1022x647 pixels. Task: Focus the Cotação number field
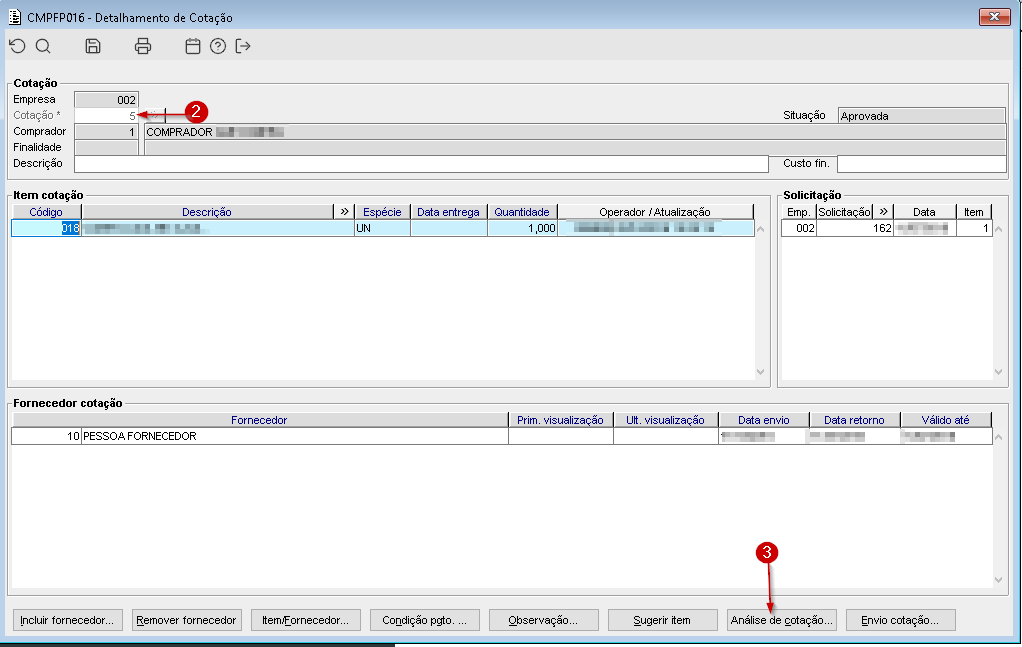[x=106, y=115]
